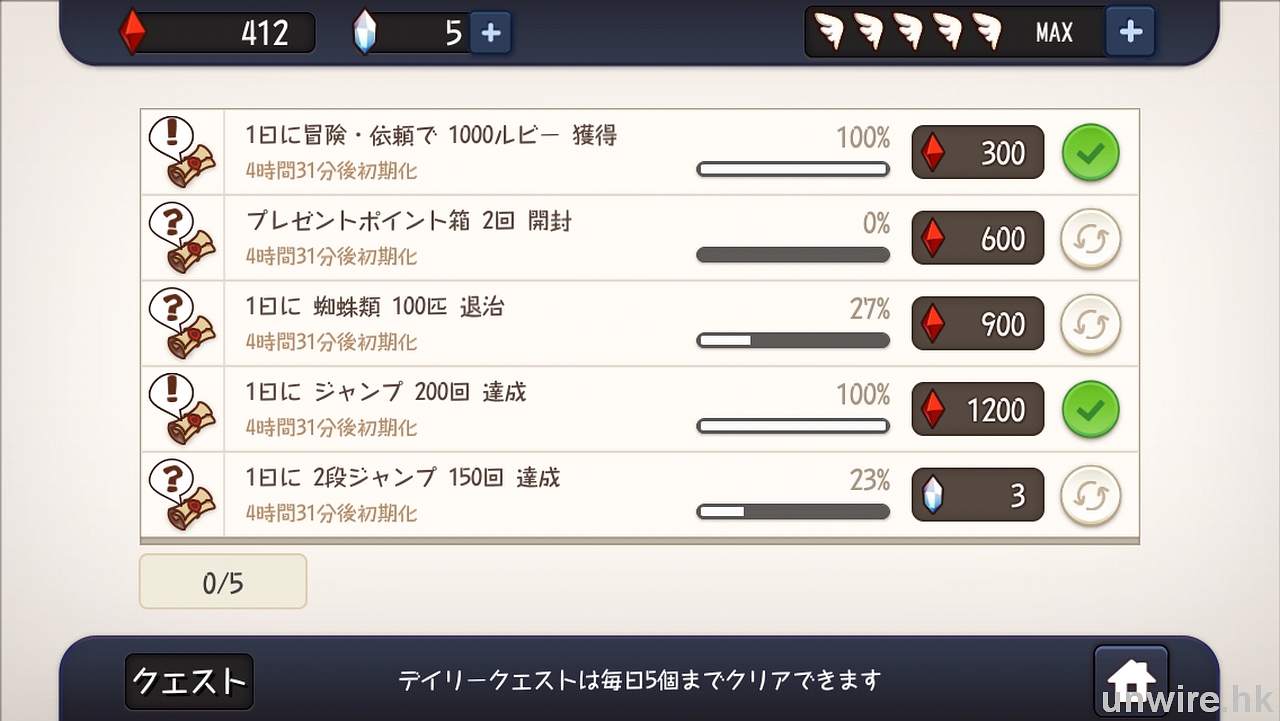
Task: Tap the wings stamina MAX gauge
Action: tap(953, 32)
